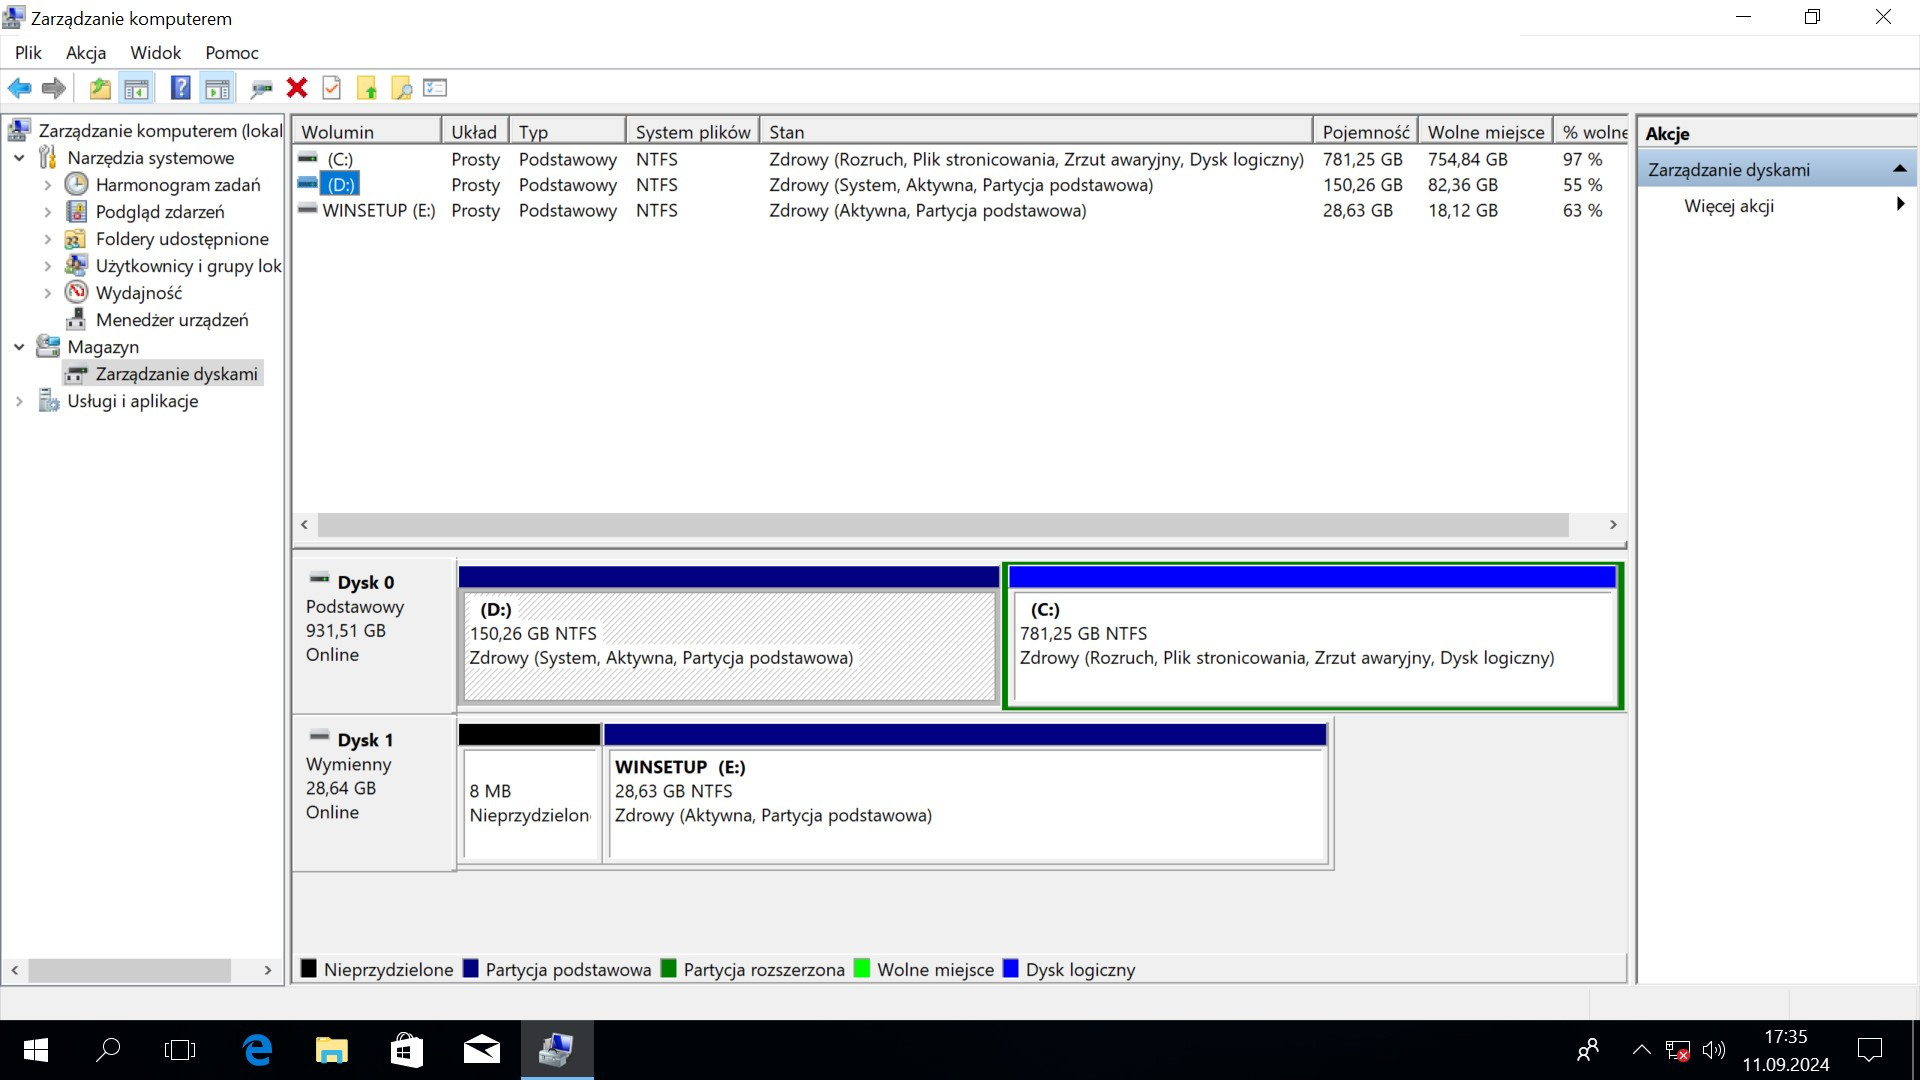This screenshot has height=1080, width=1920.
Task: Open the Widok menu
Action: coord(155,52)
